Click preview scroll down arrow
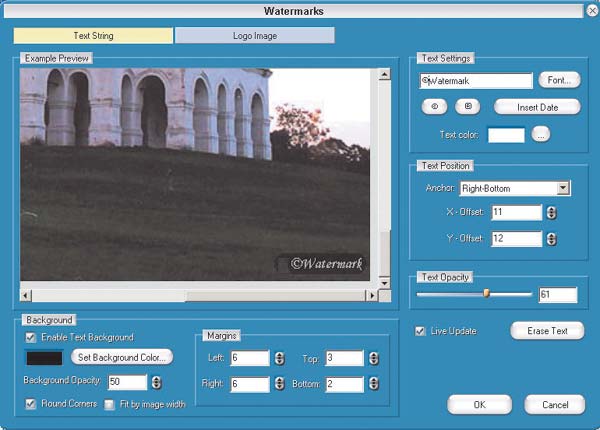The width and height of the screenshot is (600, 430). pyautogui.click(x=385, y=283)
